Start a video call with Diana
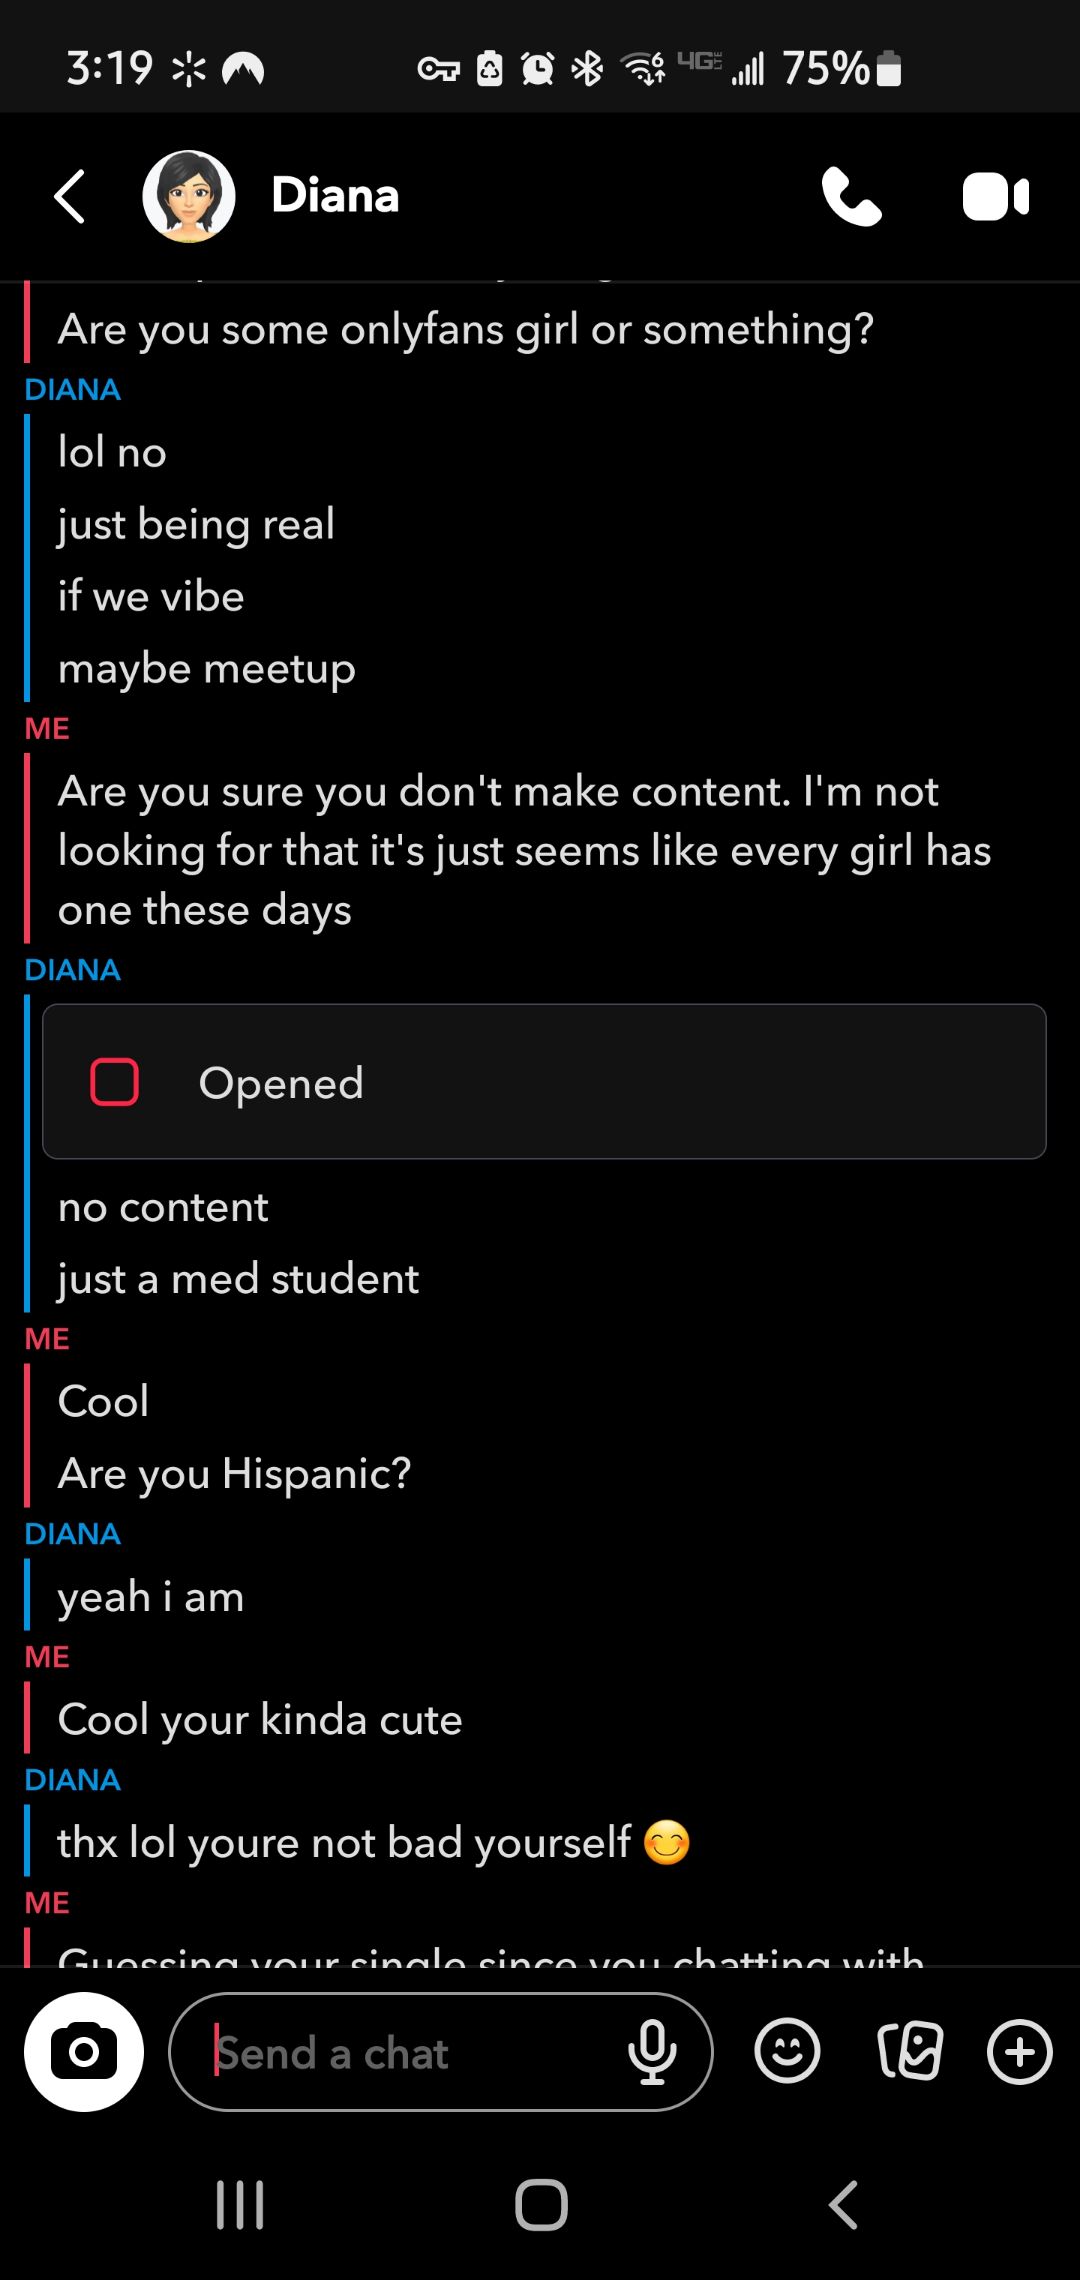1080x2280 pixels. (995, 196)
